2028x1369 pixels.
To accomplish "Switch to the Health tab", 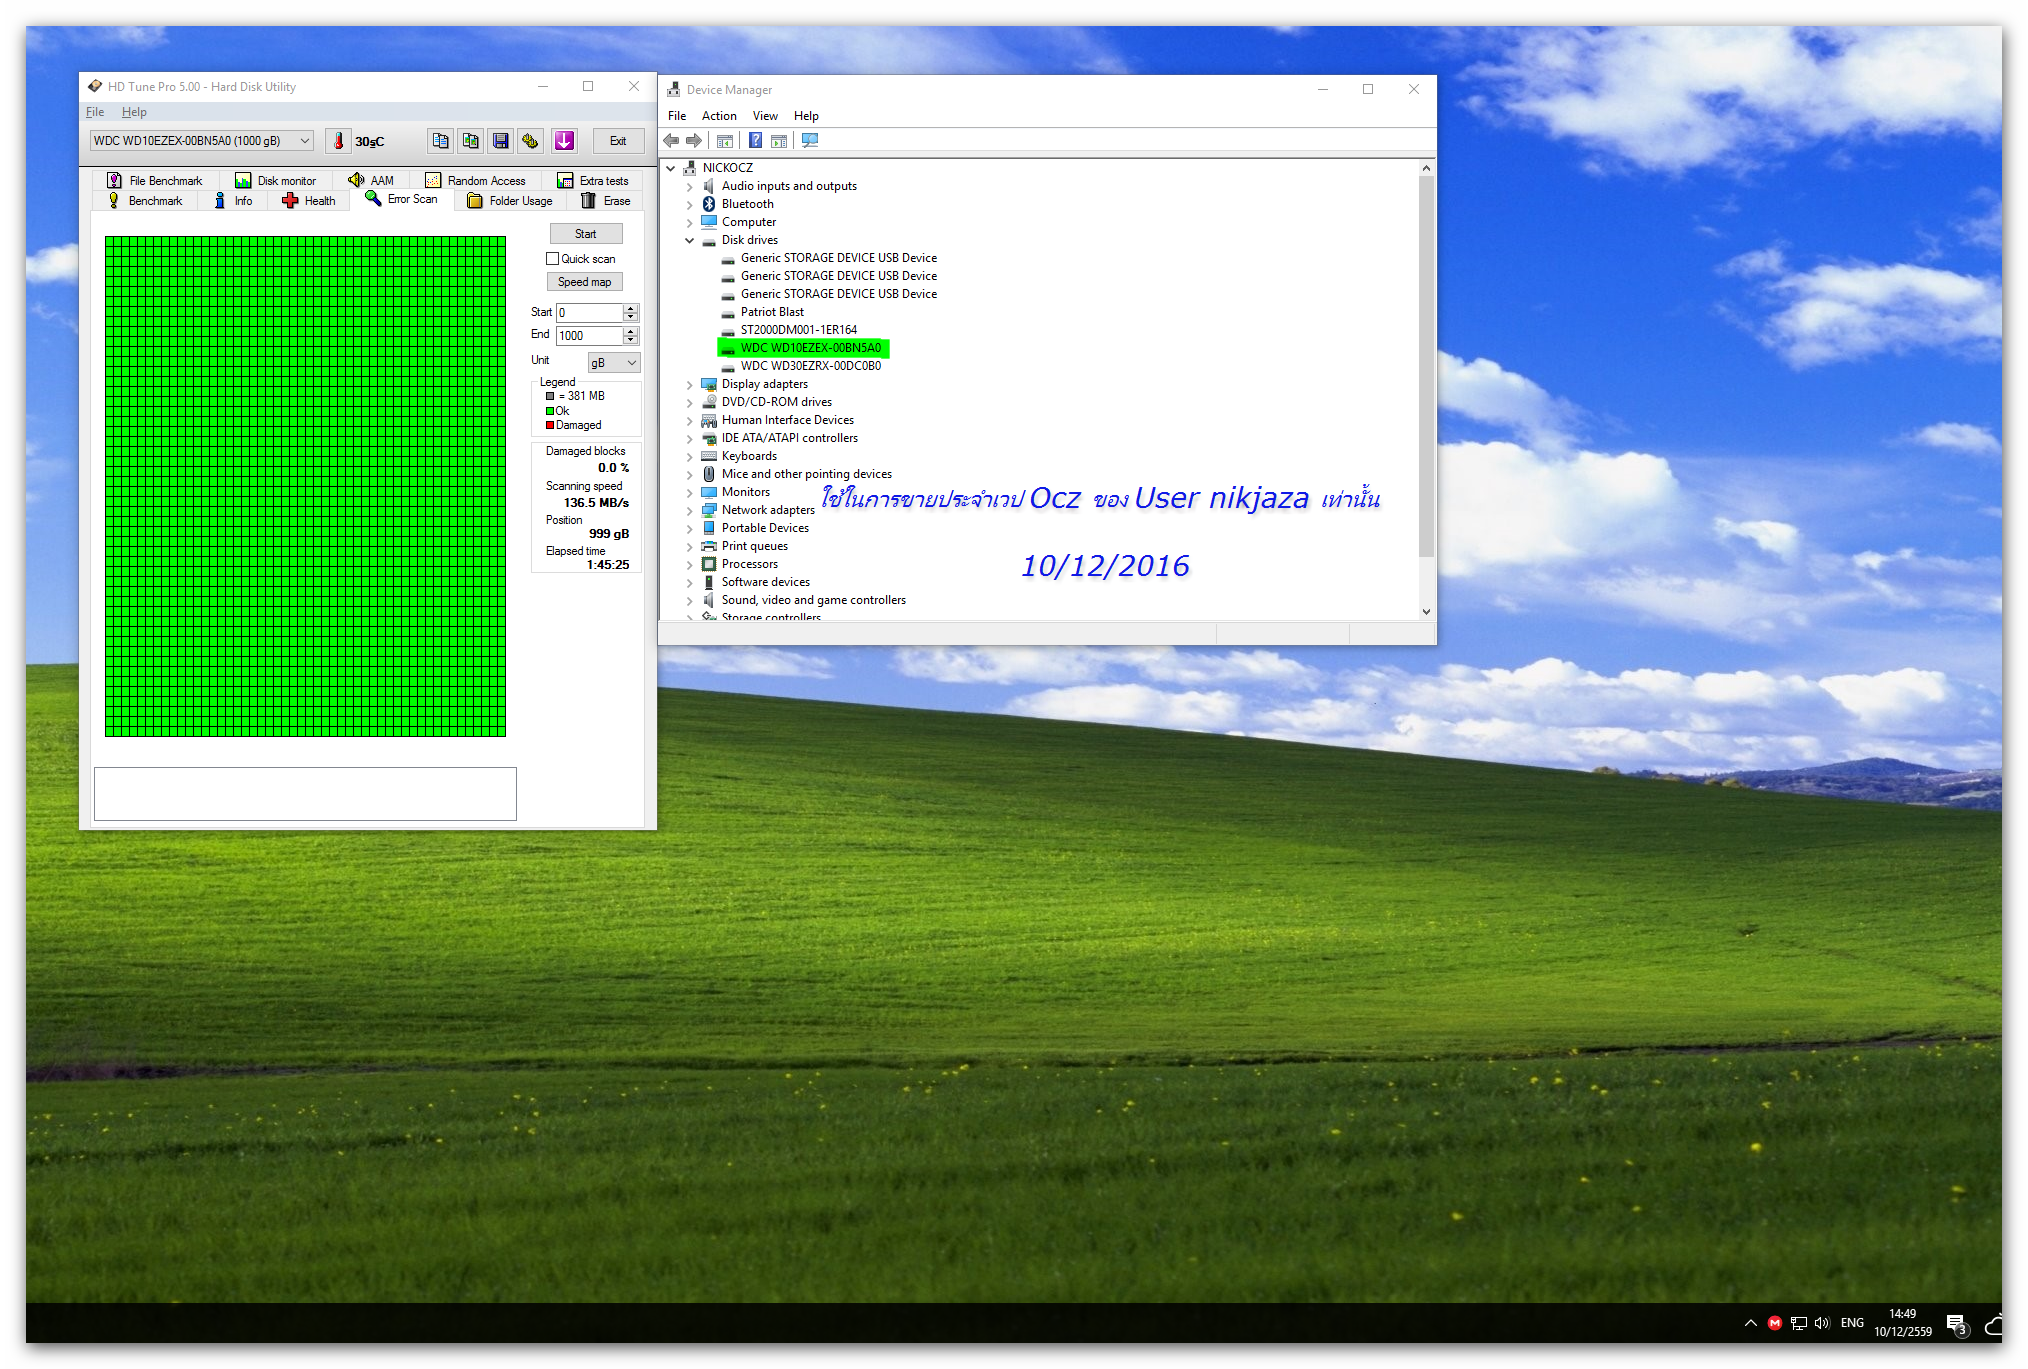I will [x=309, y=201].
